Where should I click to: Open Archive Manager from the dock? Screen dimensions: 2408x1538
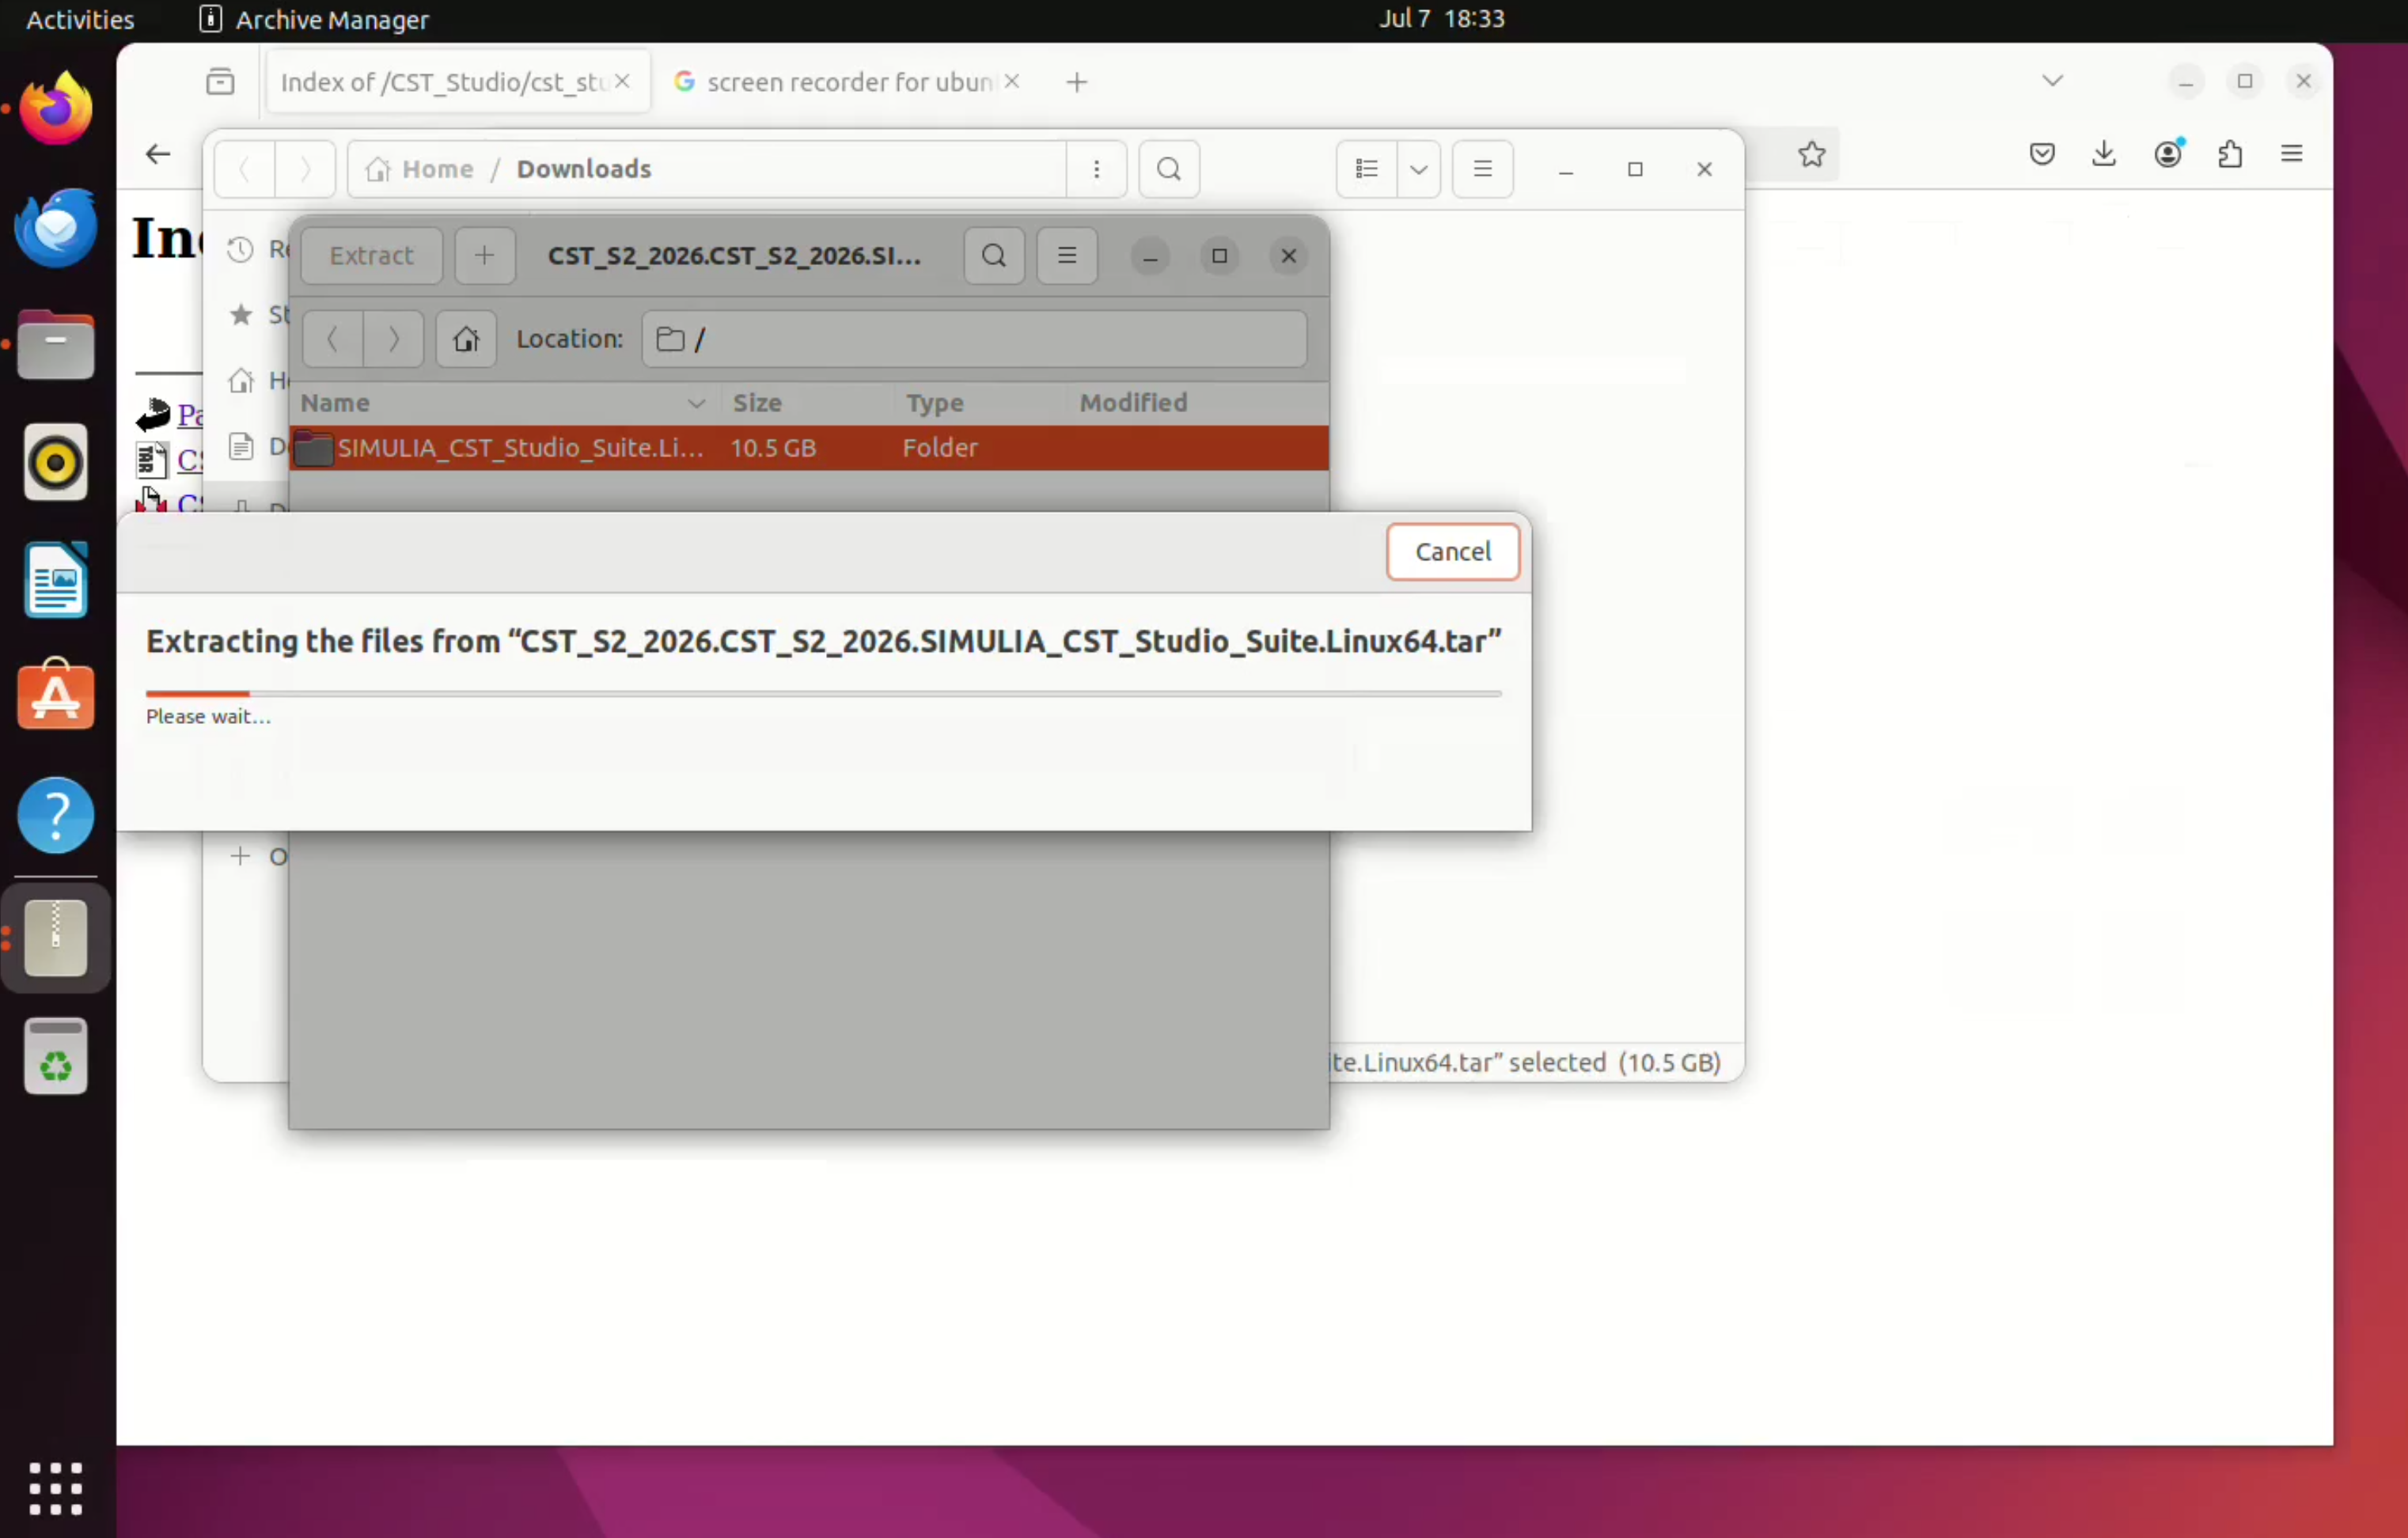point(56,938)
